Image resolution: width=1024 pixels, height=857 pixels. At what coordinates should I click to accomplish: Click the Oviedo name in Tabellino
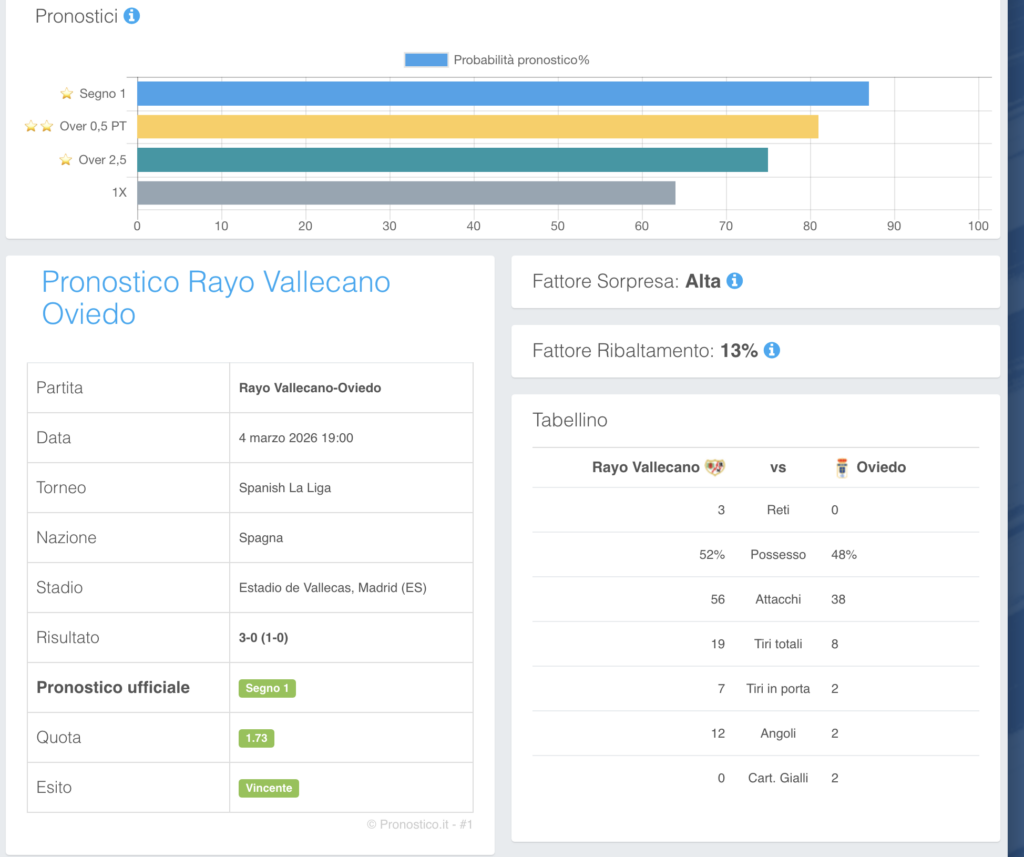coord(881,467)
